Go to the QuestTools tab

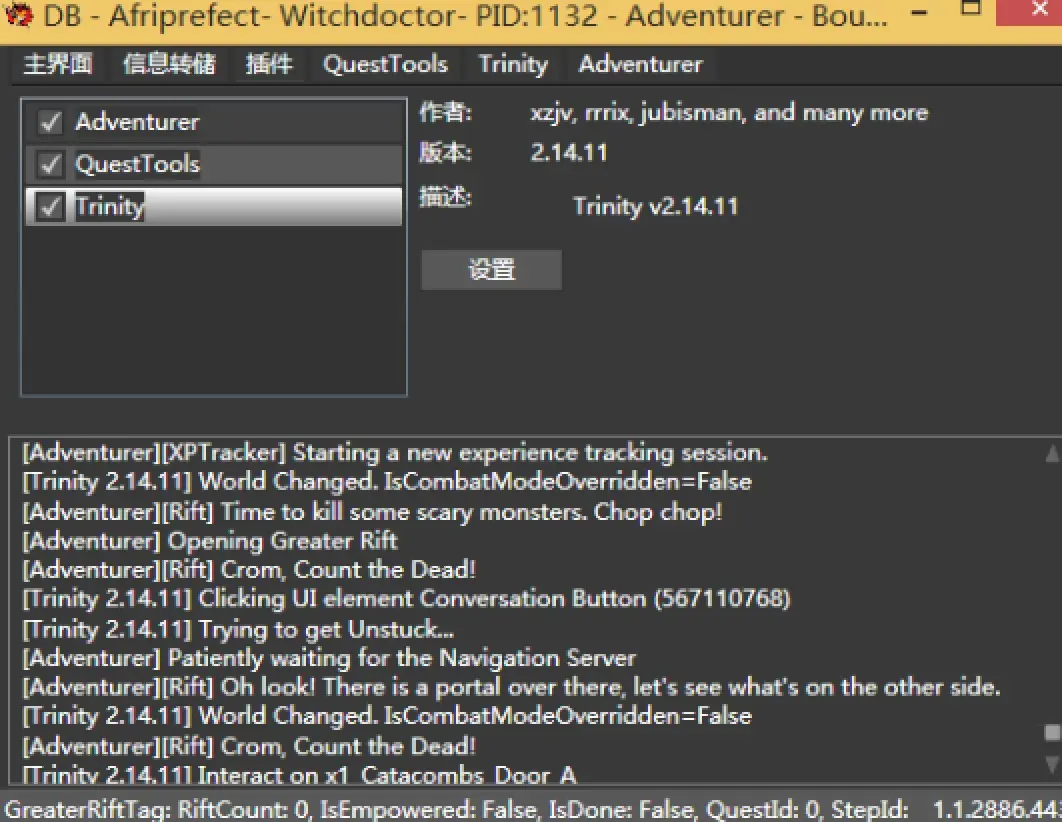pyautogui.click(x=385, y=65)
